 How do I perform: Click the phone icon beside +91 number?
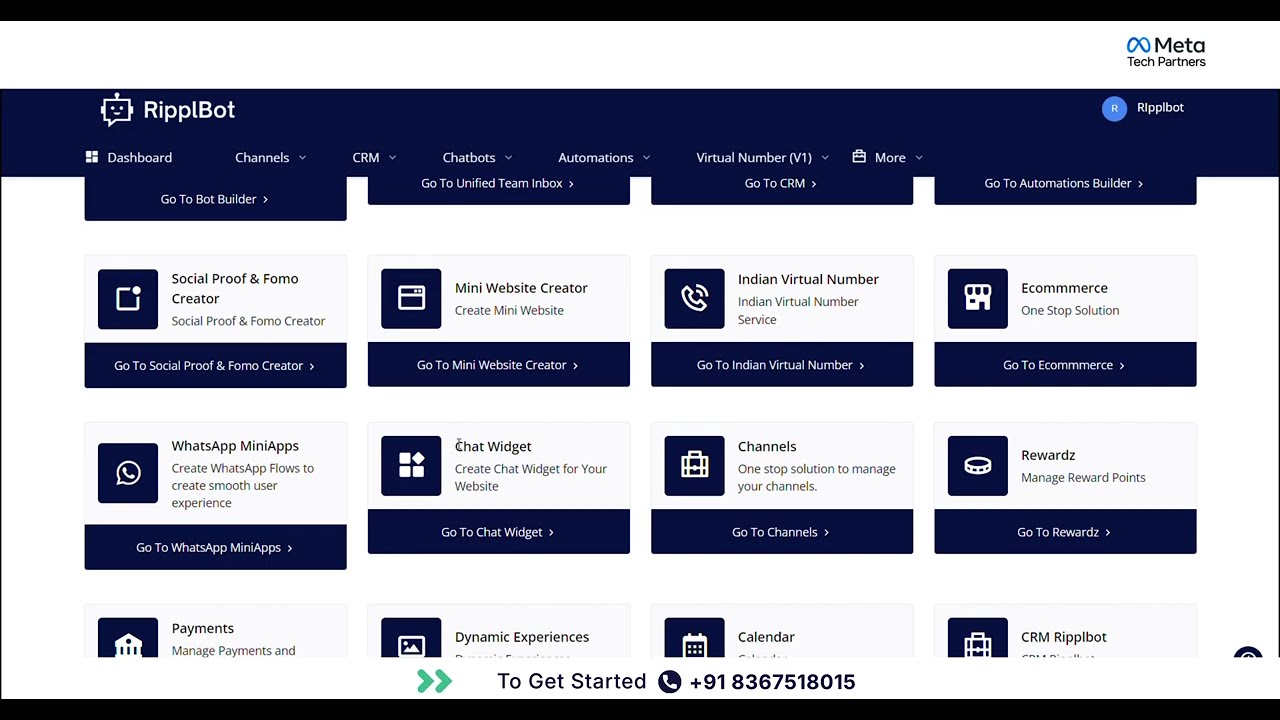(670, 682)
